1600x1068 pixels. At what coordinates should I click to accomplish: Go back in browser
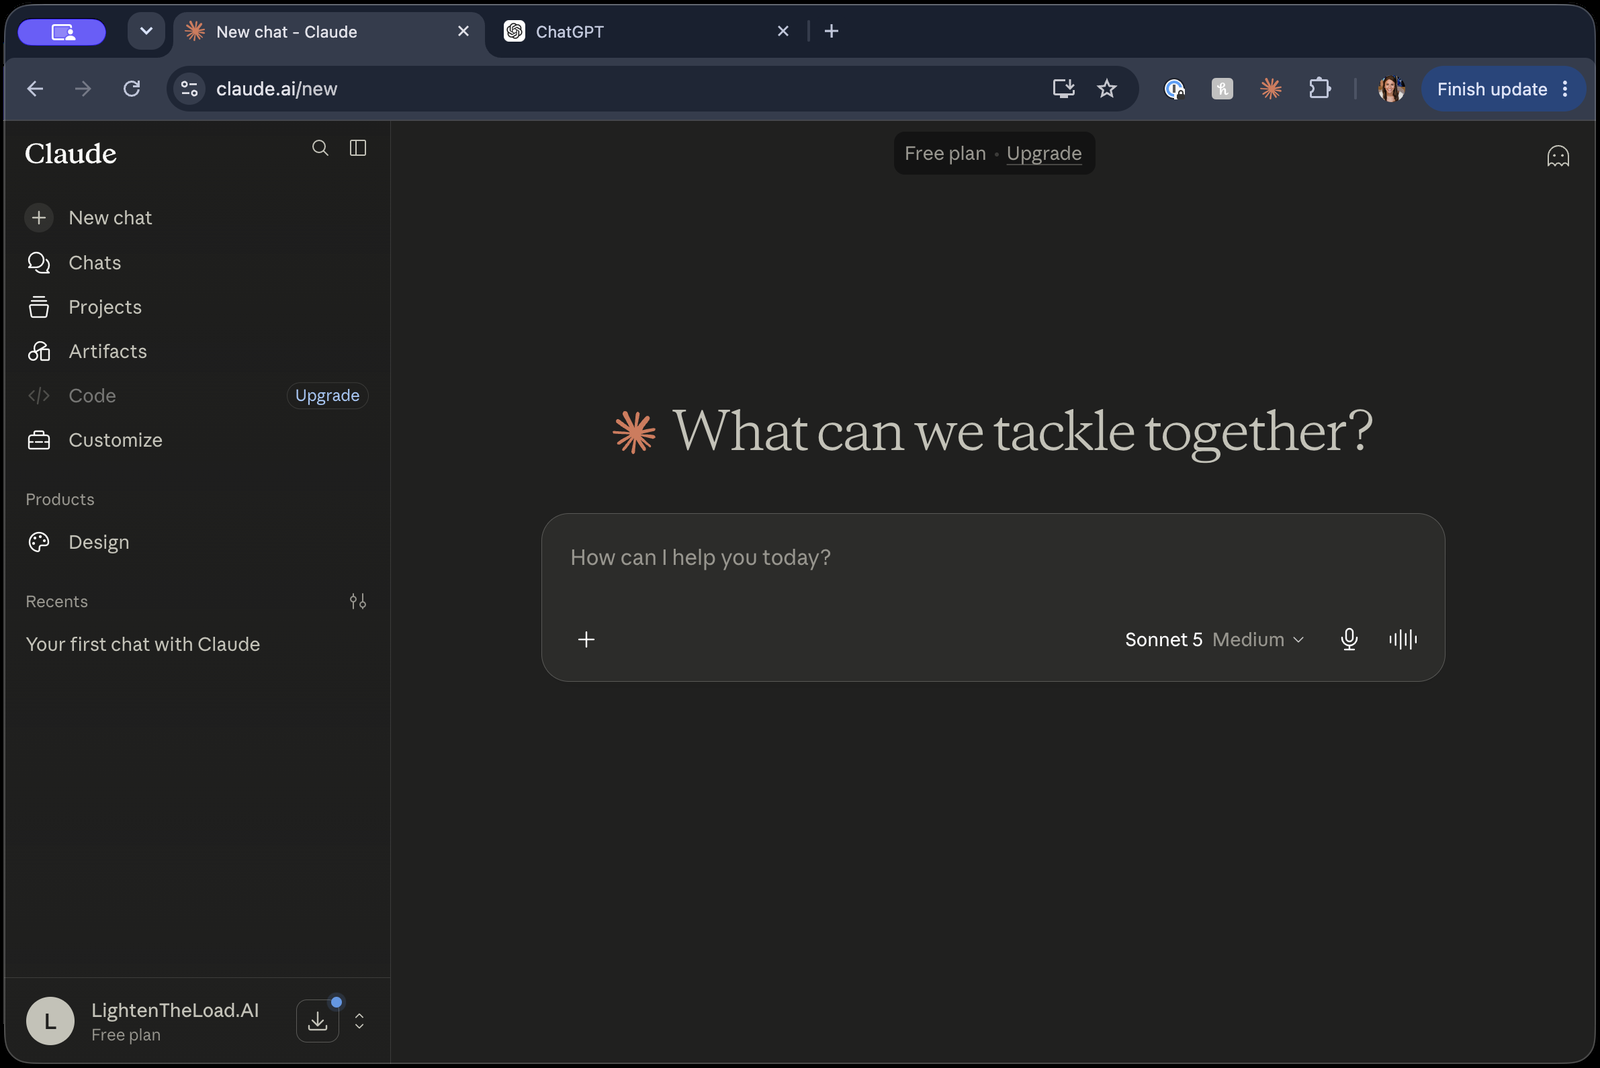[35, 89]
